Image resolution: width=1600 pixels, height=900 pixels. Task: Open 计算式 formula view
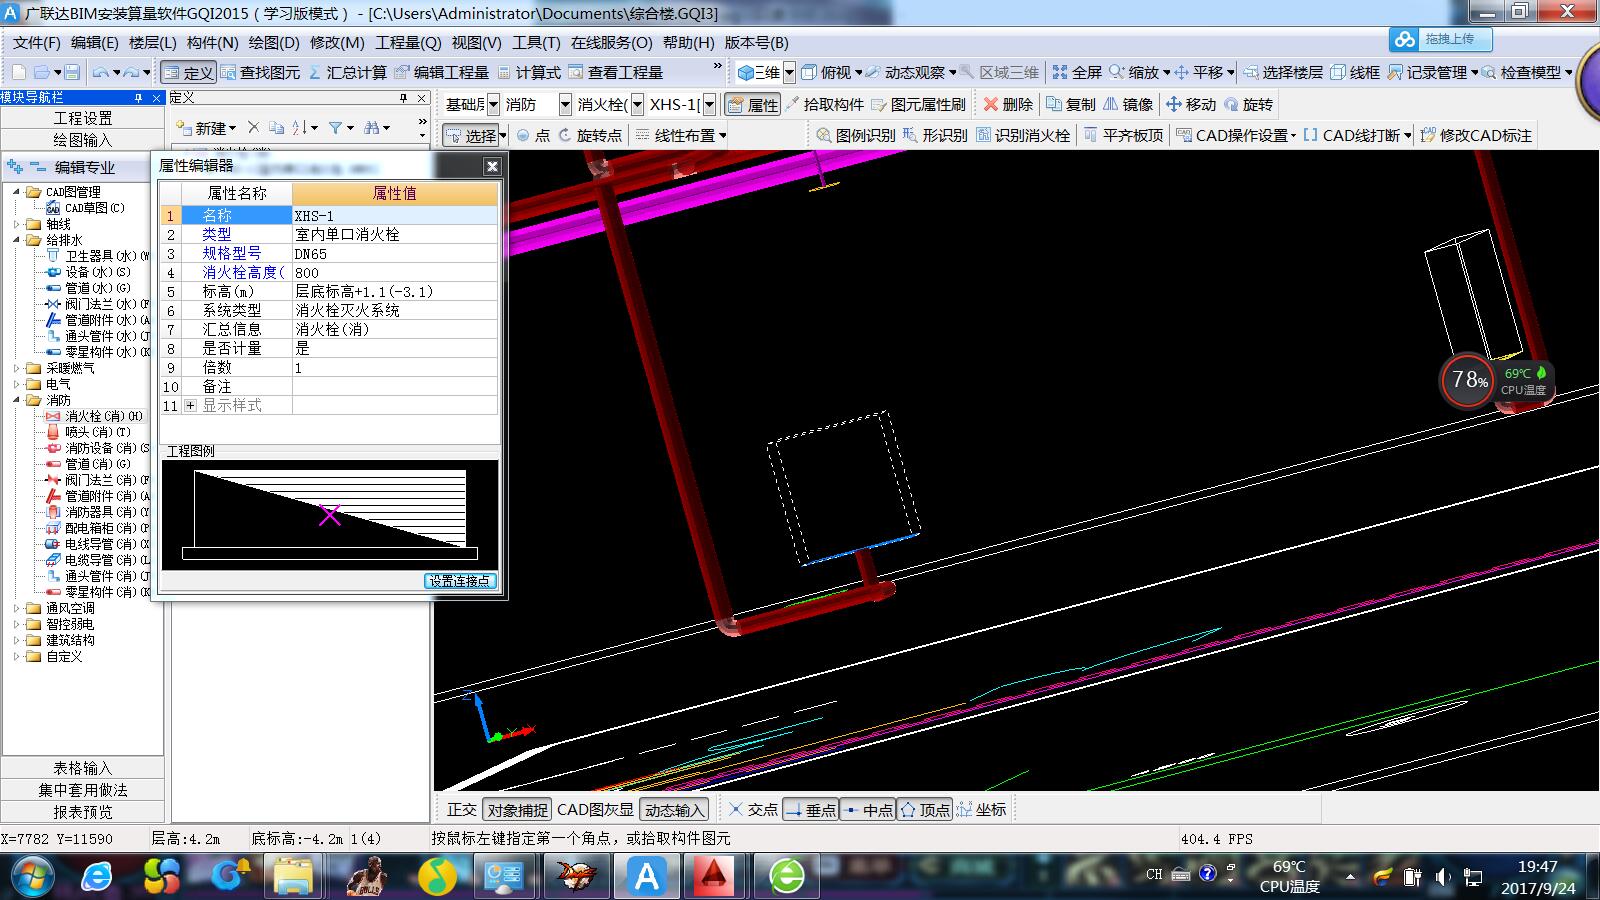(529, 72)
